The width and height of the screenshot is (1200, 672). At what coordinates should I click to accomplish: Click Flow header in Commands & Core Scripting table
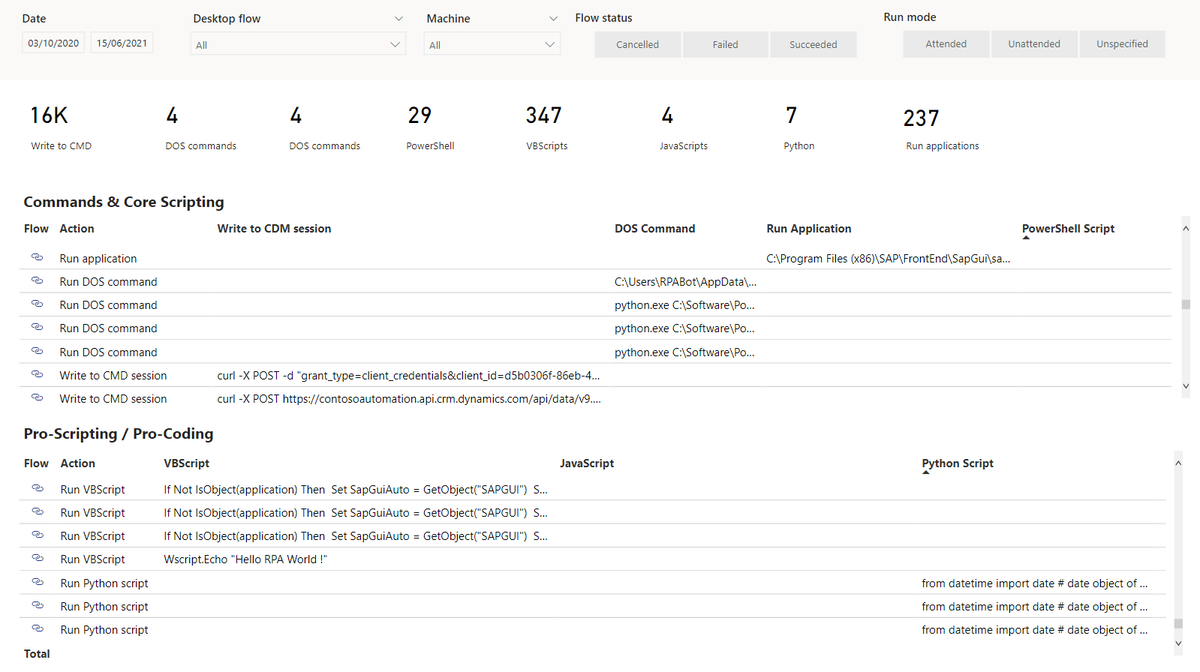pyautogui.click(x=36, y=228)
